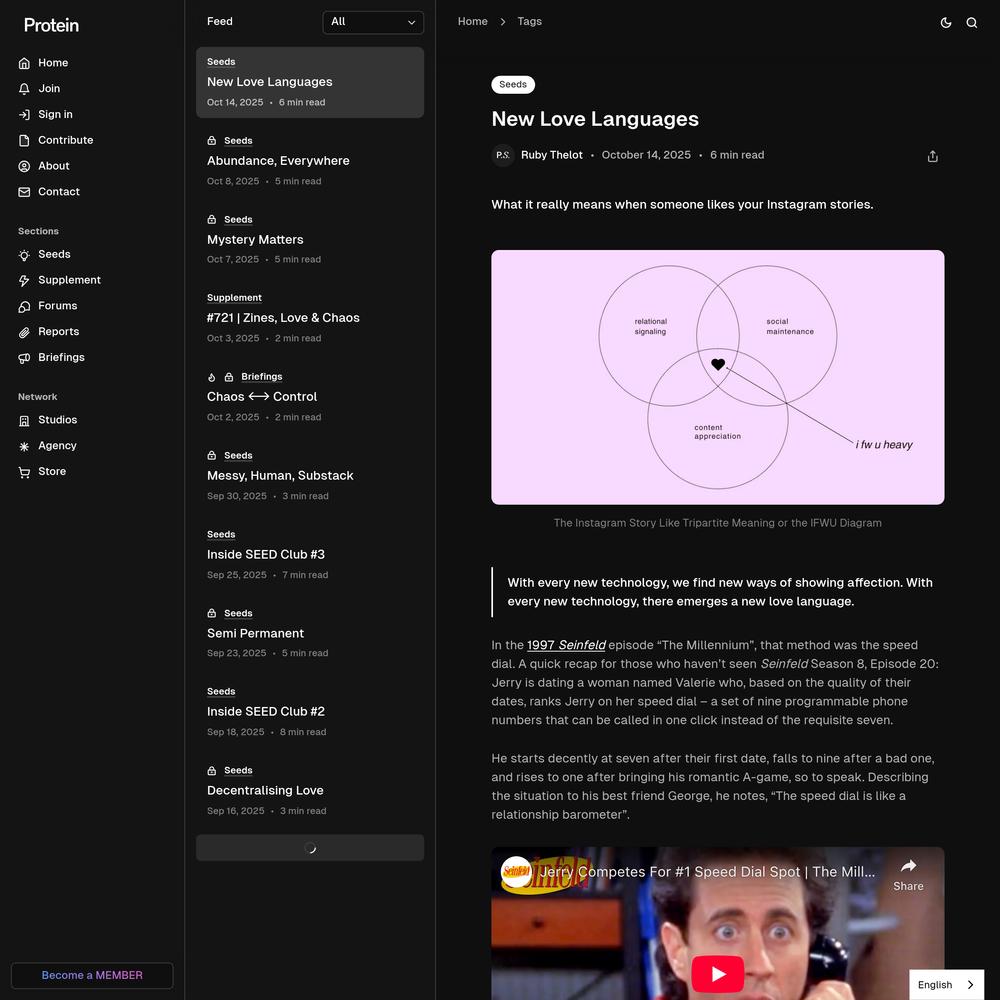Click the share icon beside article metadata
The height and width of the screenshot is (1000, 1000).
pyautogui.click(x=932, y=156)
